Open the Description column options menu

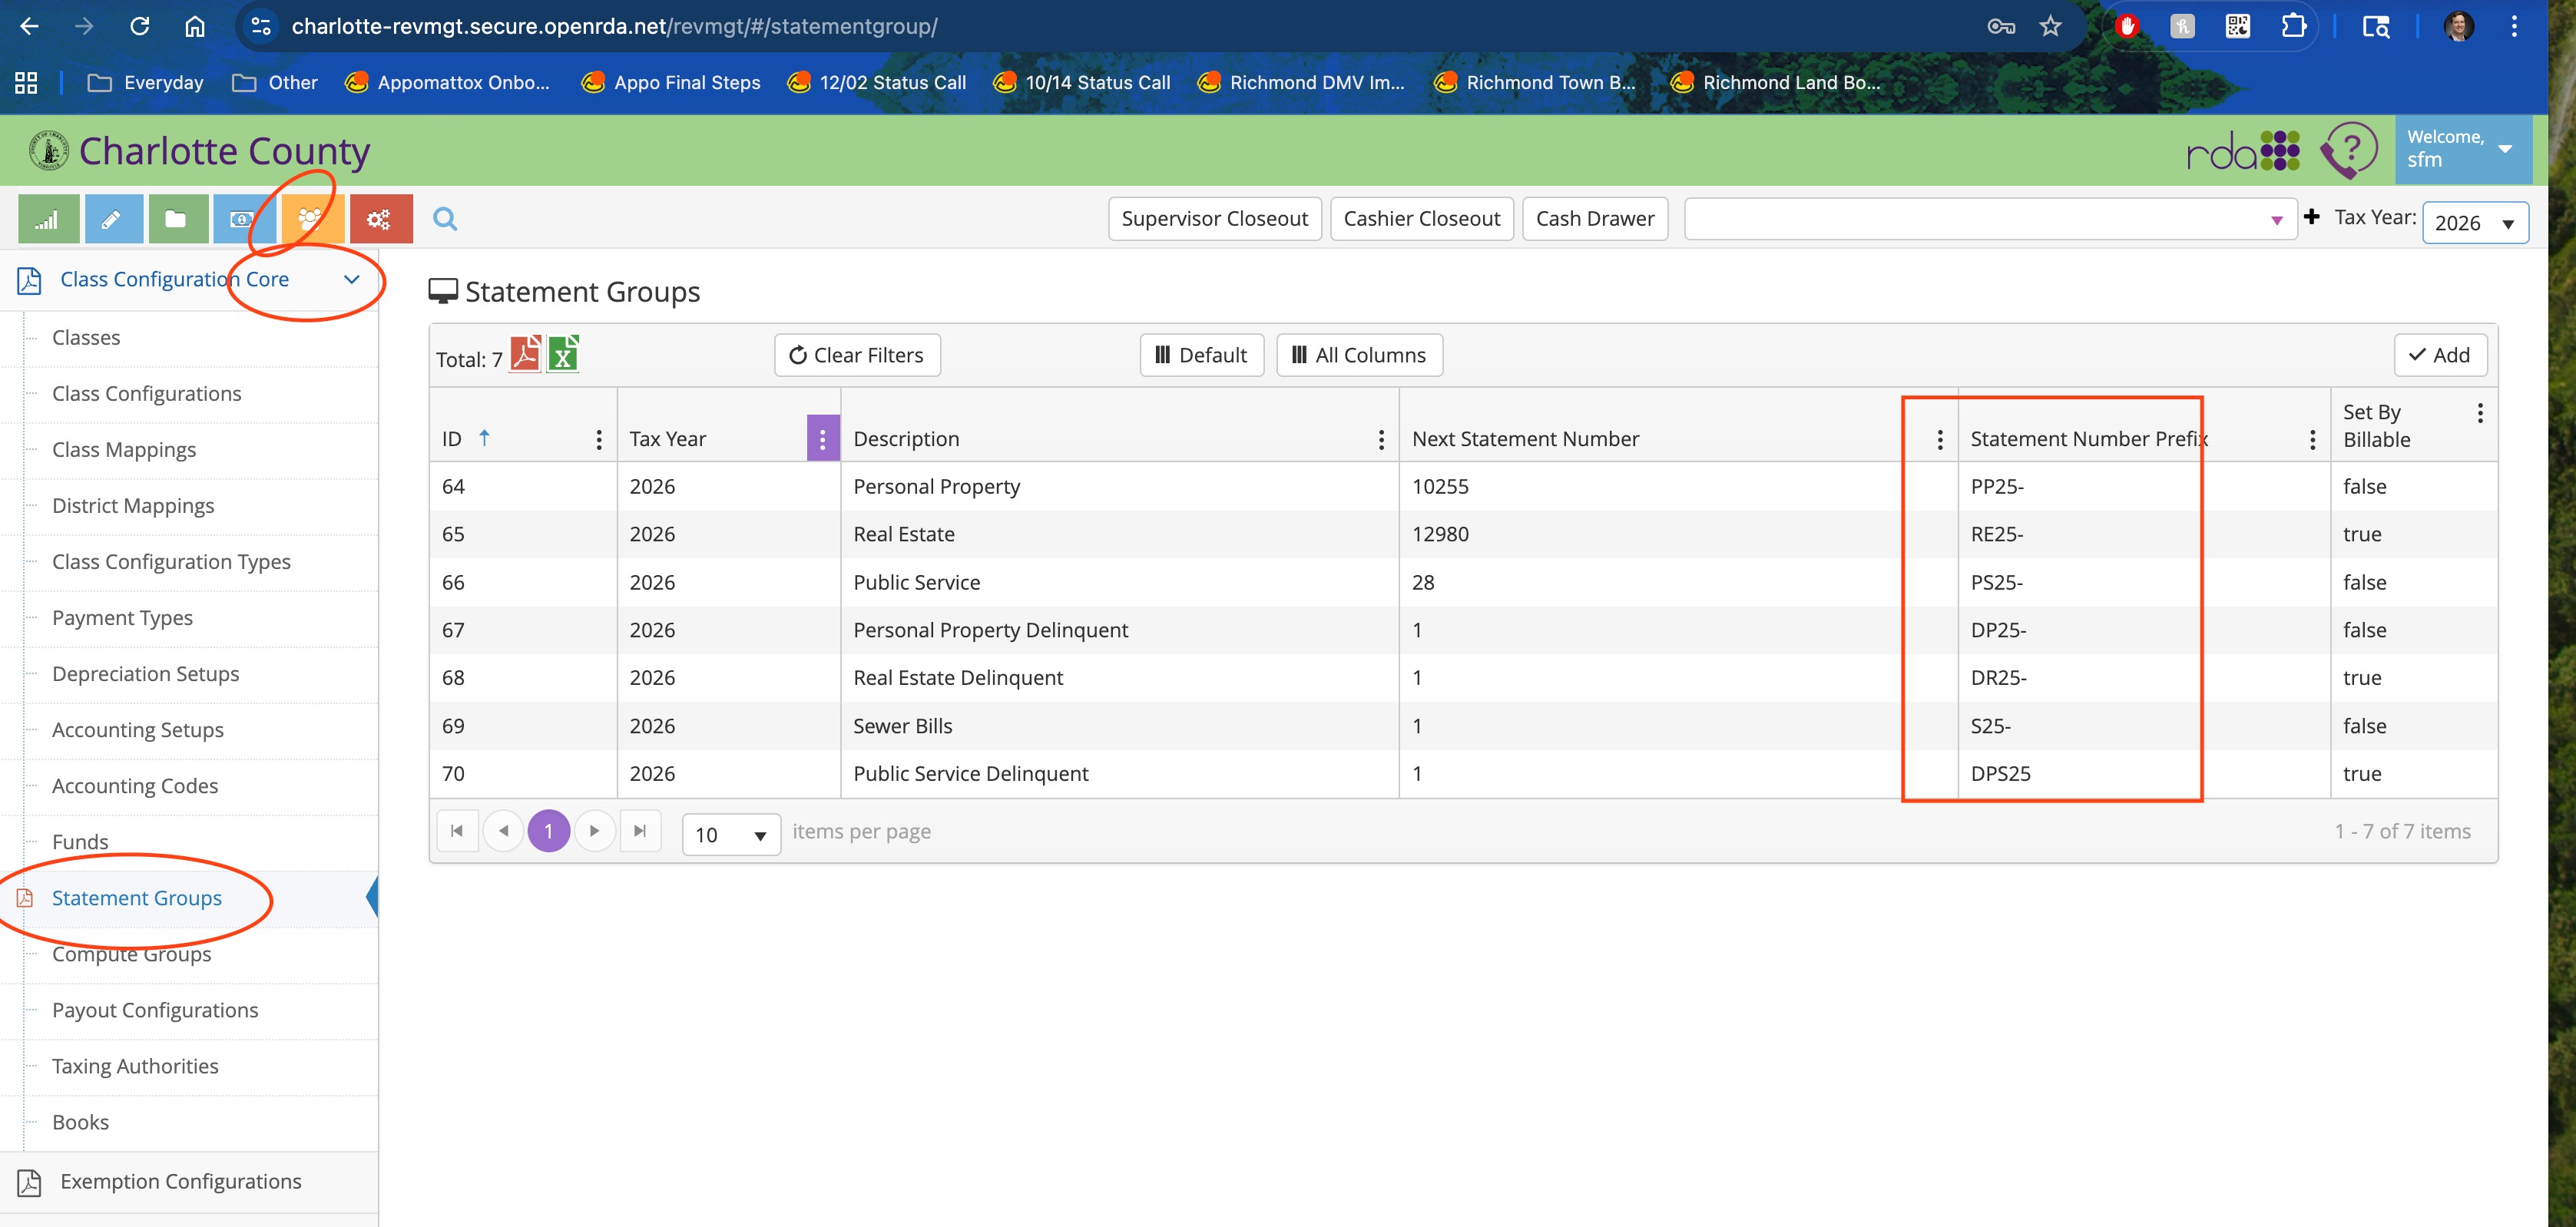pos(1381,439)
